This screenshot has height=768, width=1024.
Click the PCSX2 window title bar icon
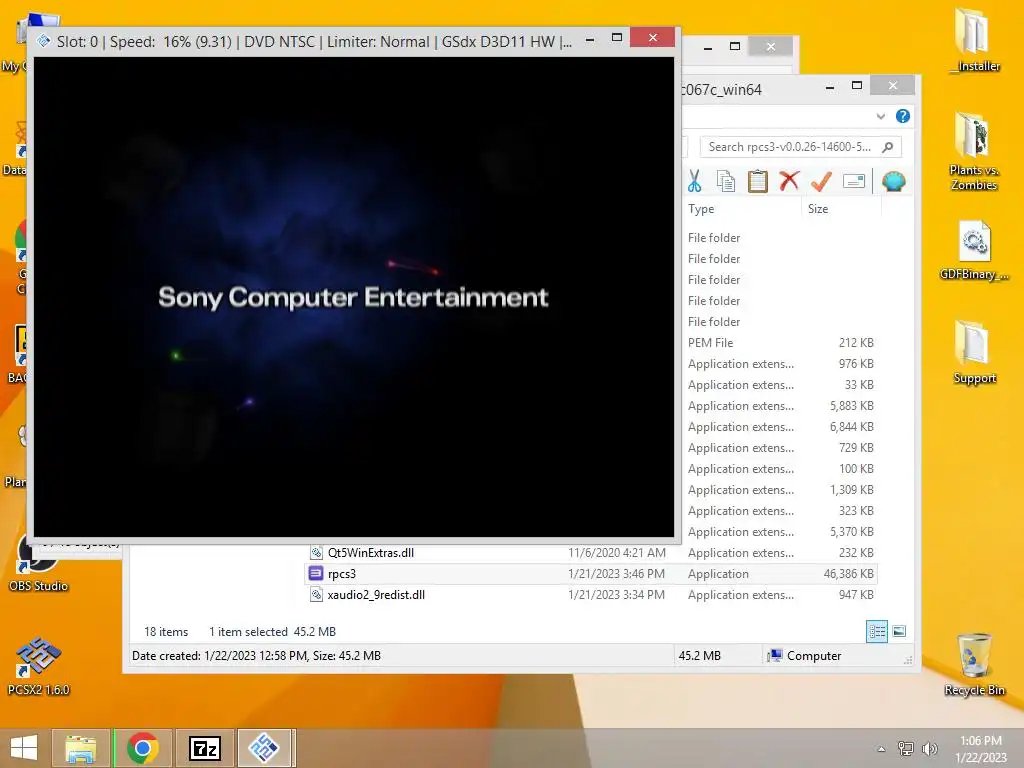44,41
